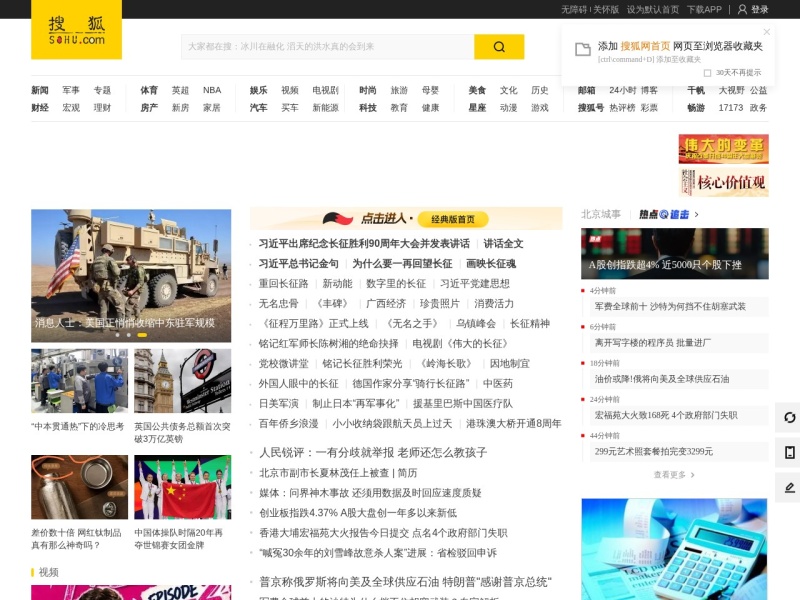Open 离开写字楼的程序员 news item

click(653, 343)
